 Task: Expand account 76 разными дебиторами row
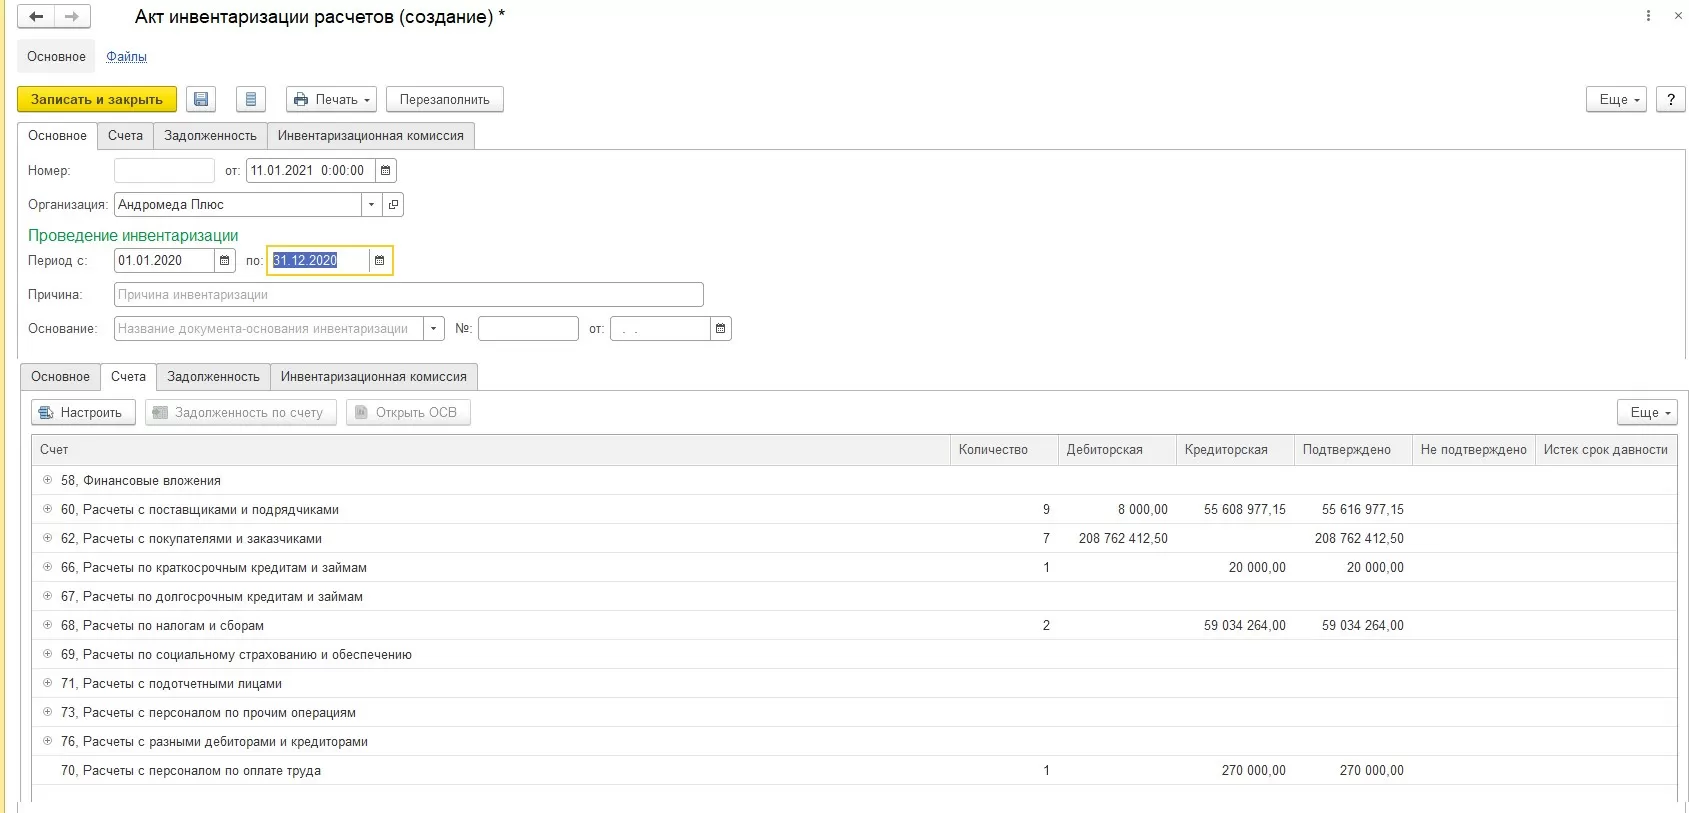[x=47, y=741]
